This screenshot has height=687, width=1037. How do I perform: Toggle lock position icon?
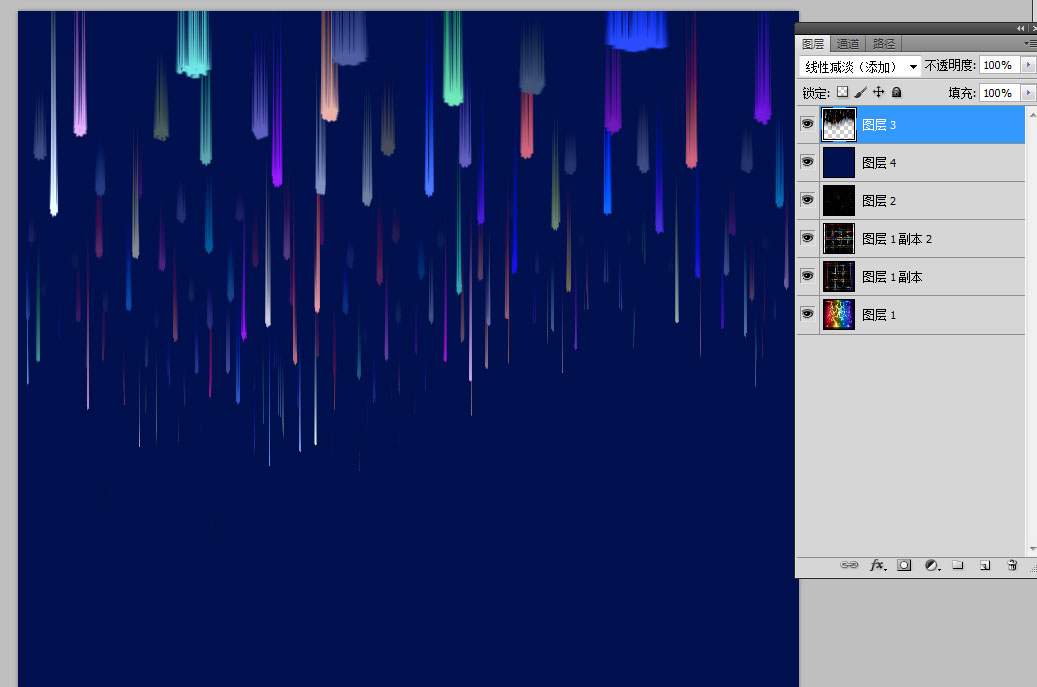tap(878, 92)
